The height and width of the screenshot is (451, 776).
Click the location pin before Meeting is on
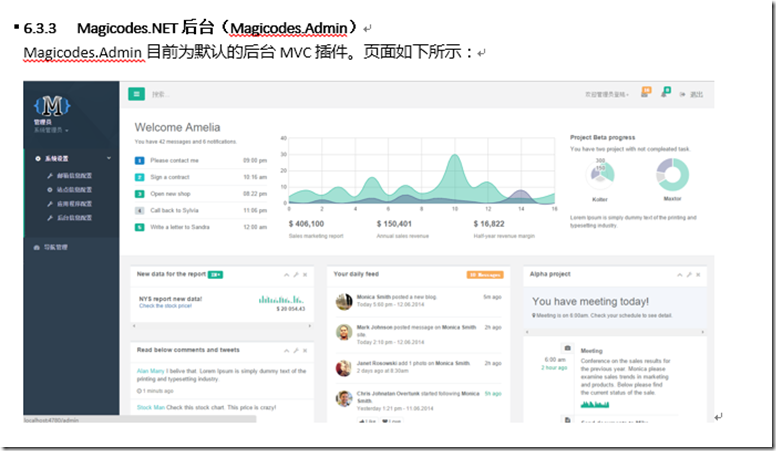(x=534, y=315)
